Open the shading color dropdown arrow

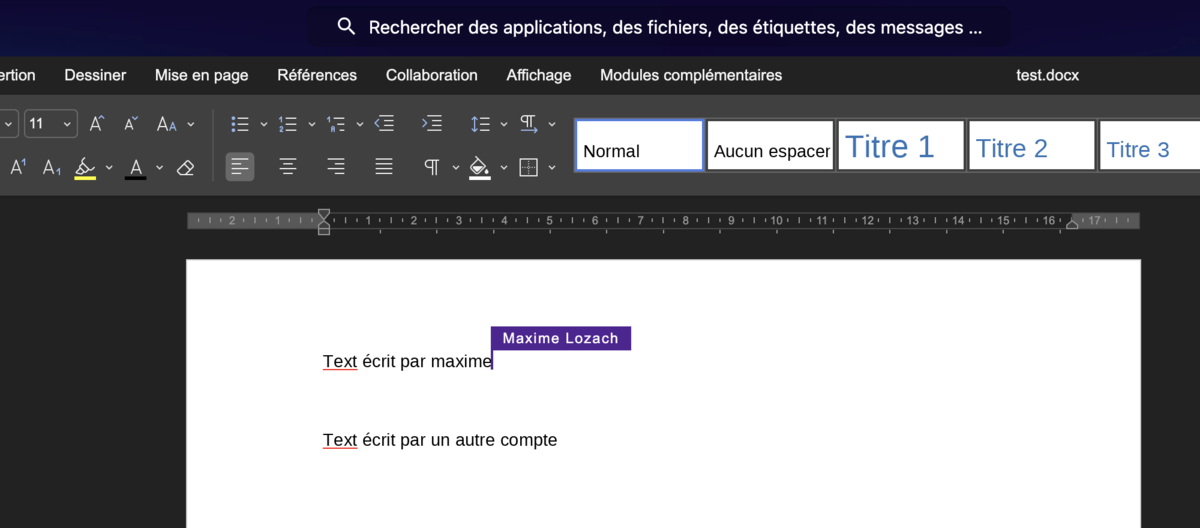tap(504, 168)
